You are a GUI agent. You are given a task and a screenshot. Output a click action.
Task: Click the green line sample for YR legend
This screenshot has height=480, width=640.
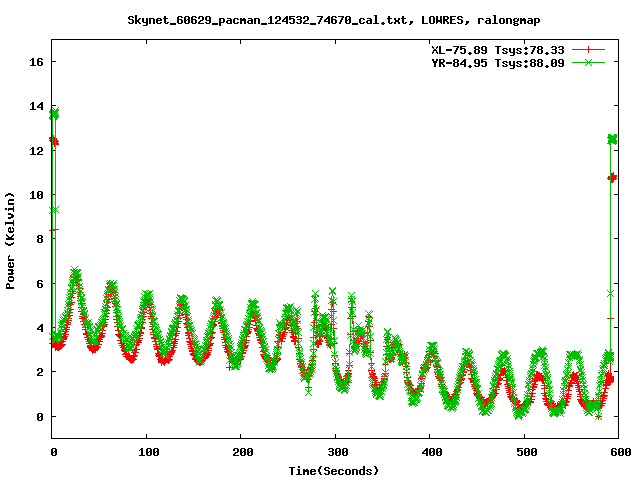[x=588, y=63]
